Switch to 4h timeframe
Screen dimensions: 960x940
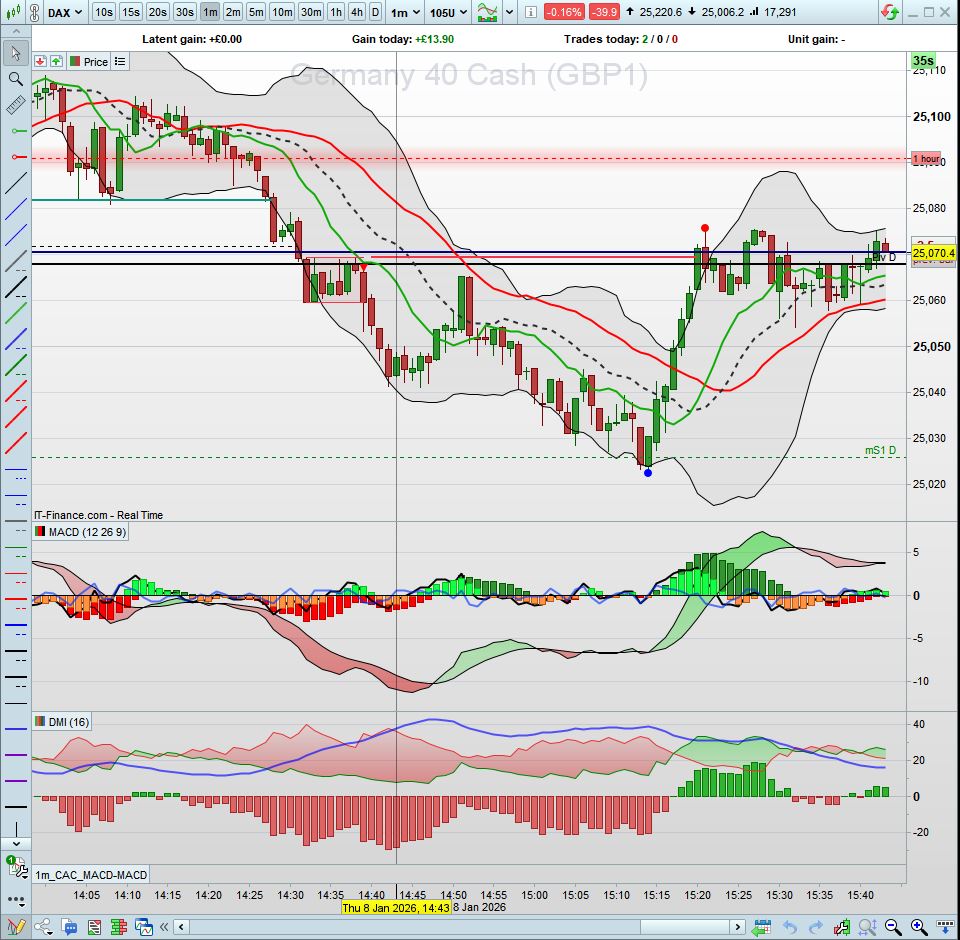(357, 12)
